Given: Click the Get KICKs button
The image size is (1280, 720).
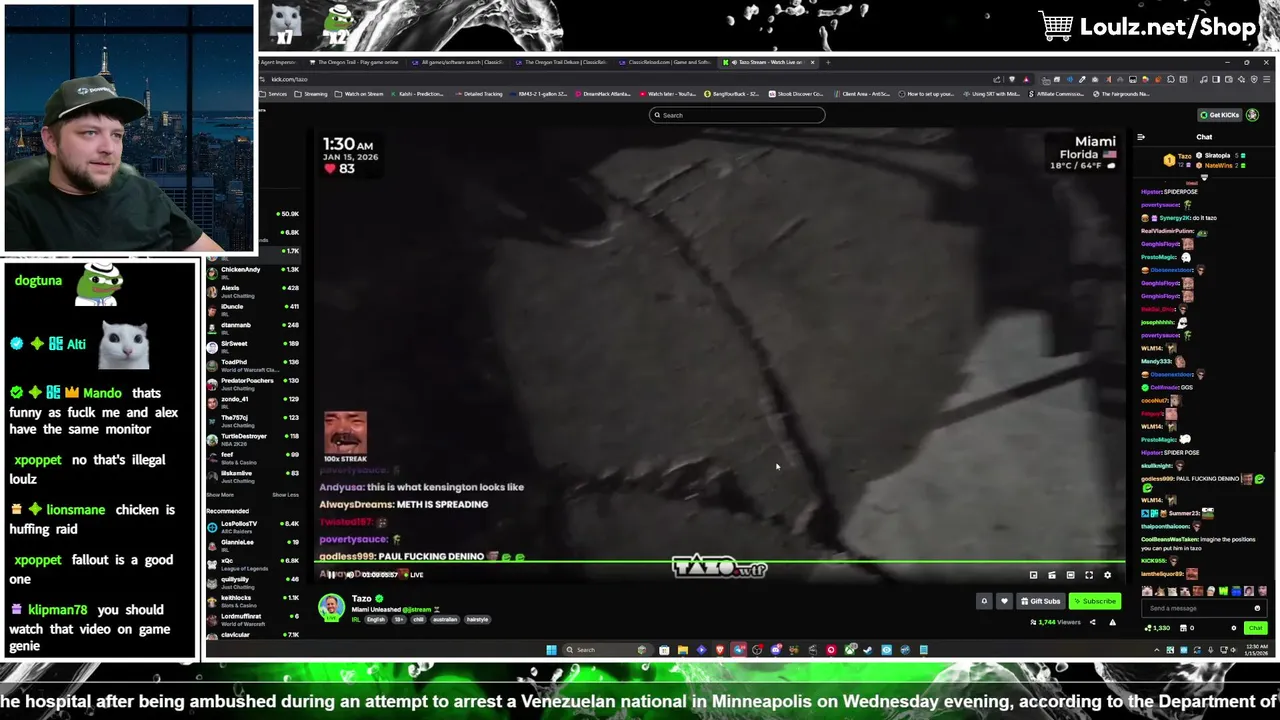Looking at the screenshot, I should click(1220, 115).
